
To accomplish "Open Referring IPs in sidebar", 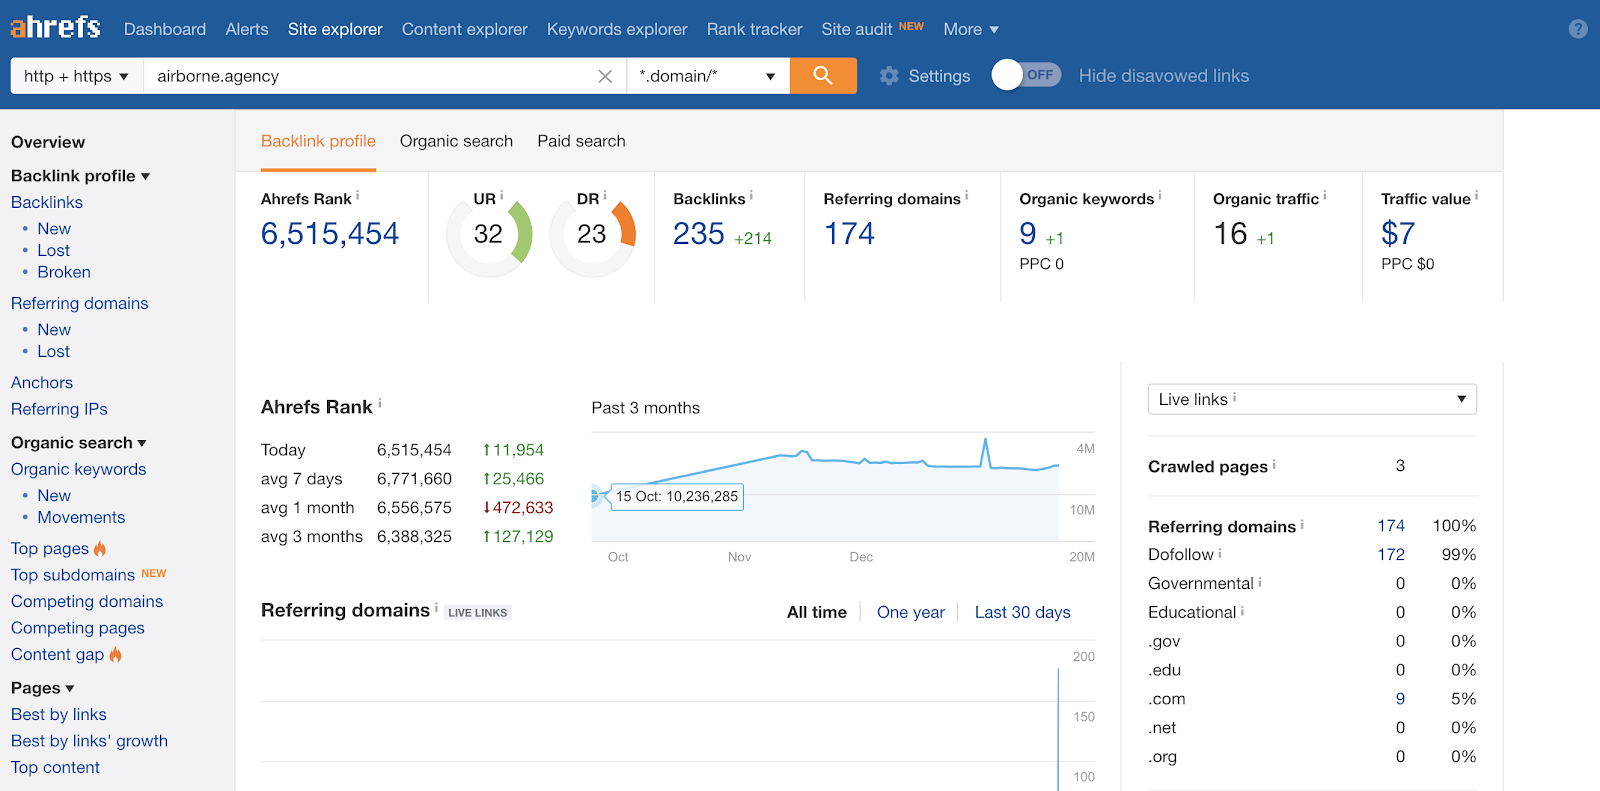I will tap(59, 409).
